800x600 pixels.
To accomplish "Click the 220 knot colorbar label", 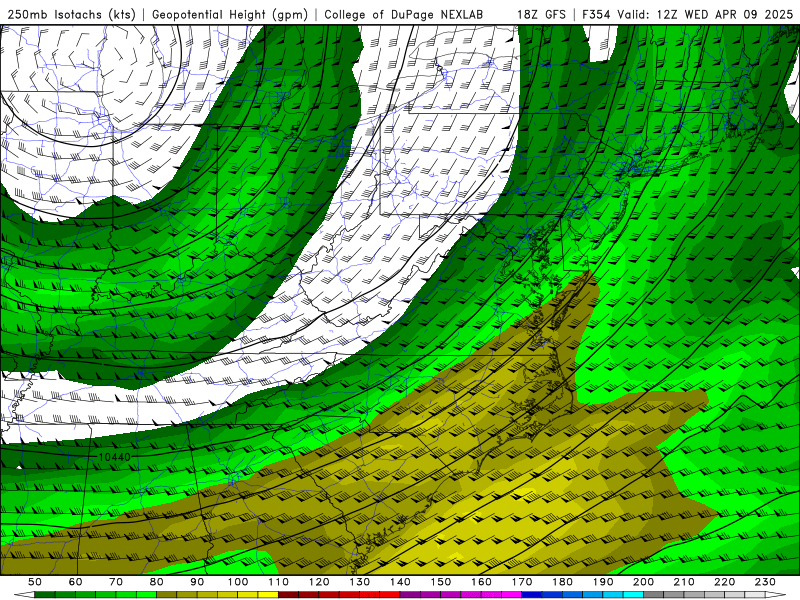I will click(724, 582).
